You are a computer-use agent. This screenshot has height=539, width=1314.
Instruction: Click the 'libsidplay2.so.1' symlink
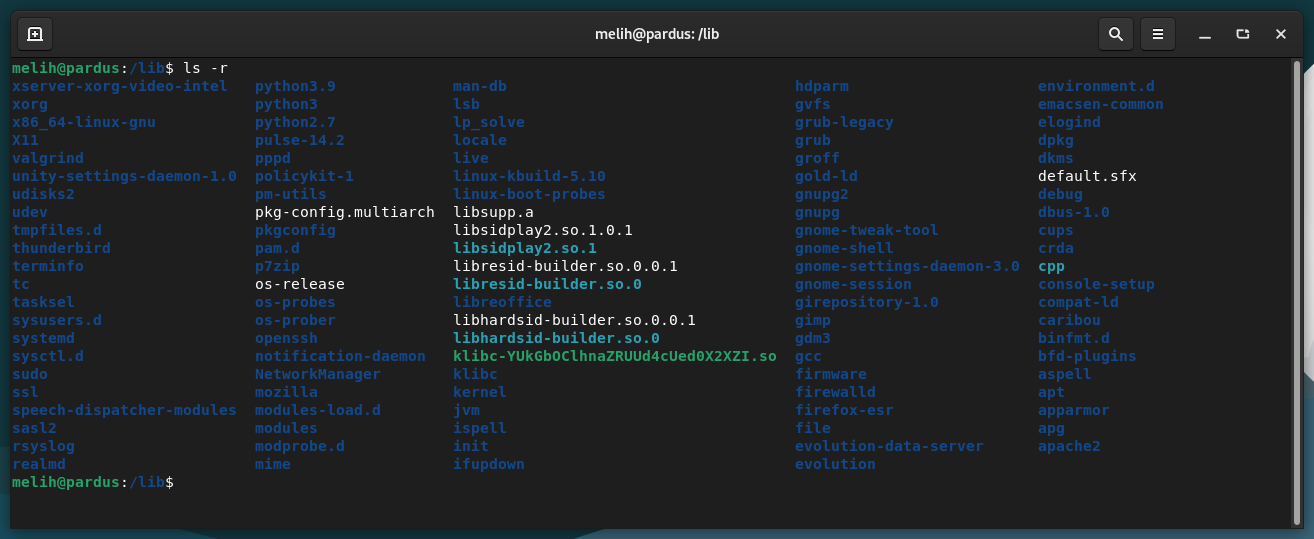[x=525, y=248]
